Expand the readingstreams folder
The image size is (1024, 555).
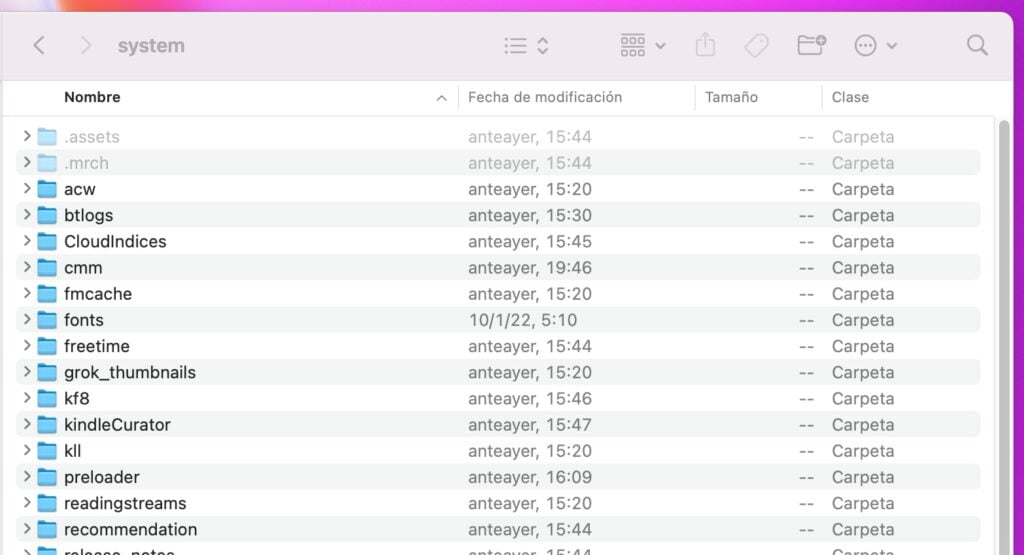tap(27, 502)
